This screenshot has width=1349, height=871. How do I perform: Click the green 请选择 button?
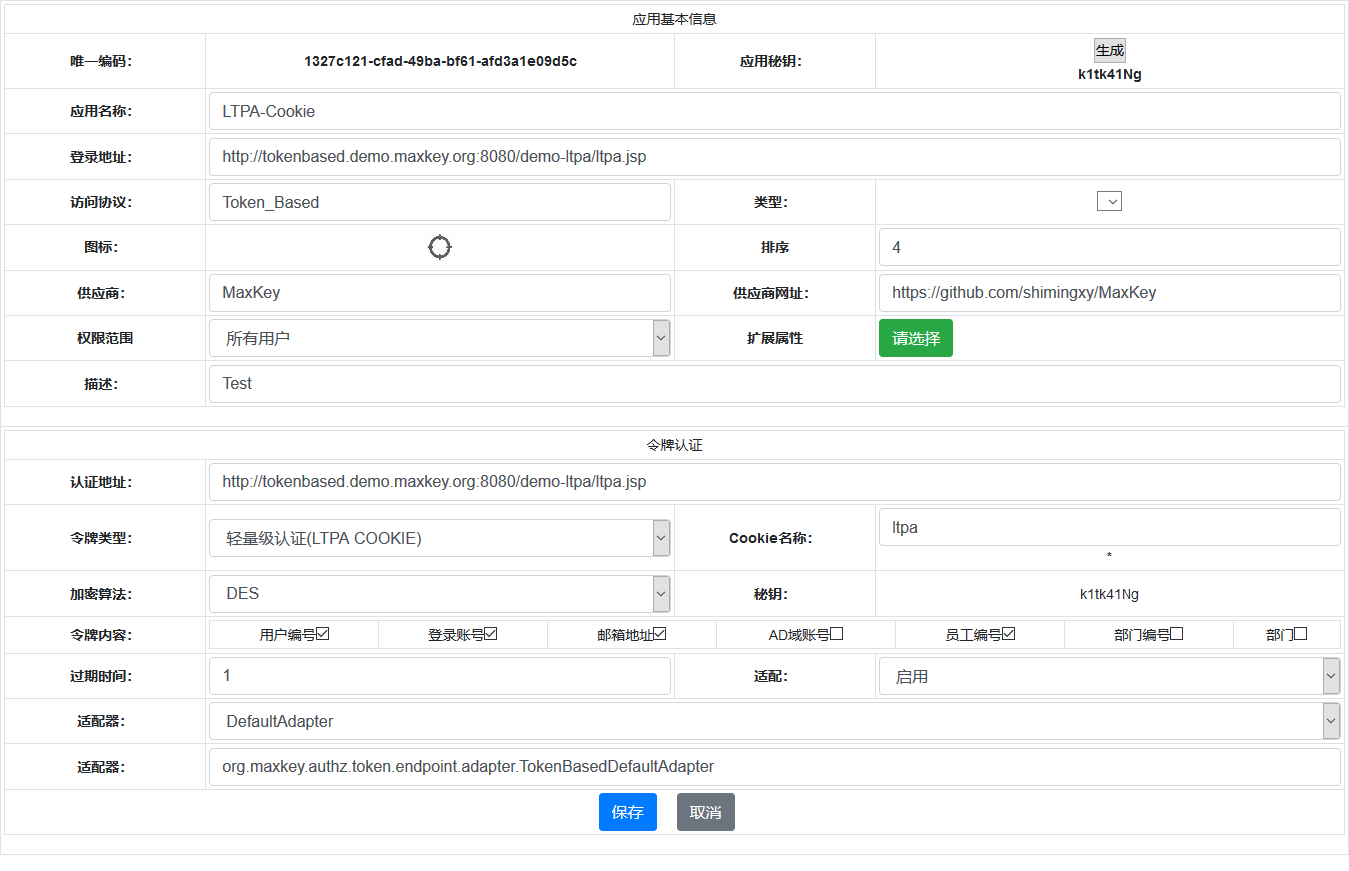[915, 338]
